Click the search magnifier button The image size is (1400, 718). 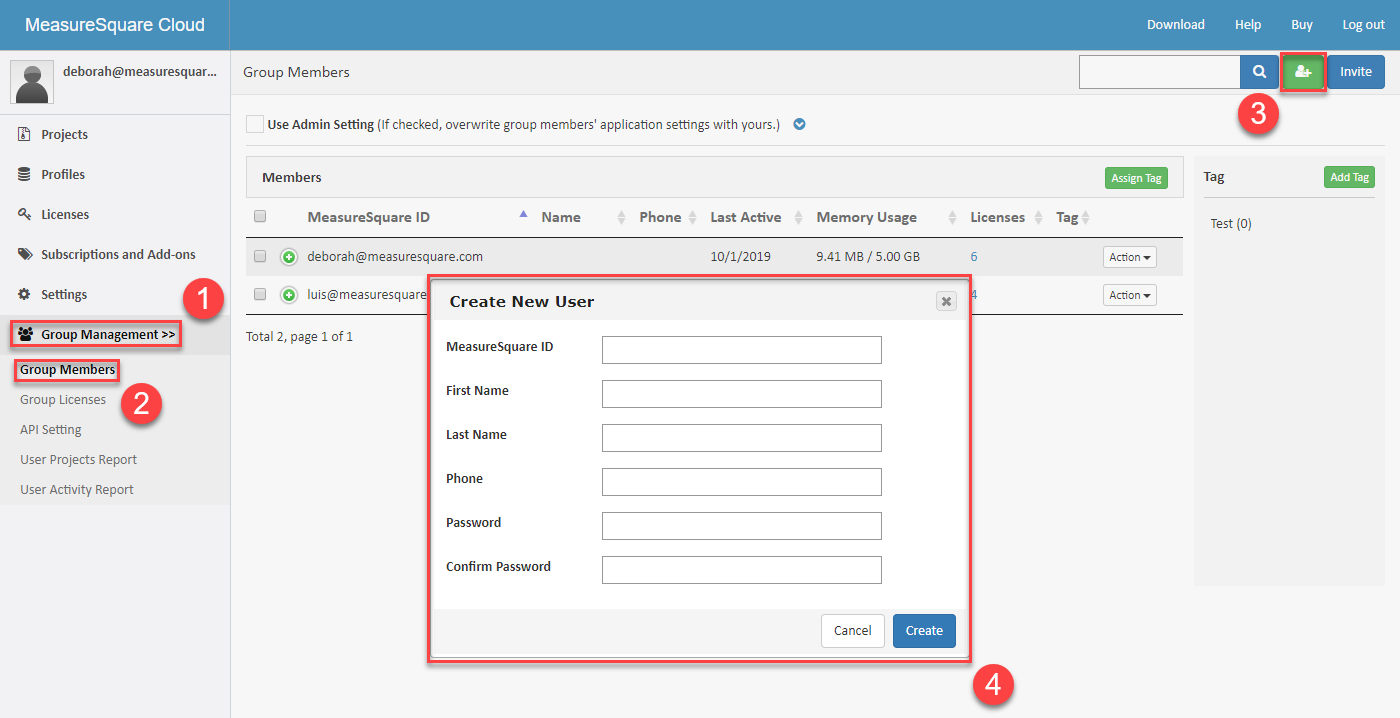point(1259,72)
